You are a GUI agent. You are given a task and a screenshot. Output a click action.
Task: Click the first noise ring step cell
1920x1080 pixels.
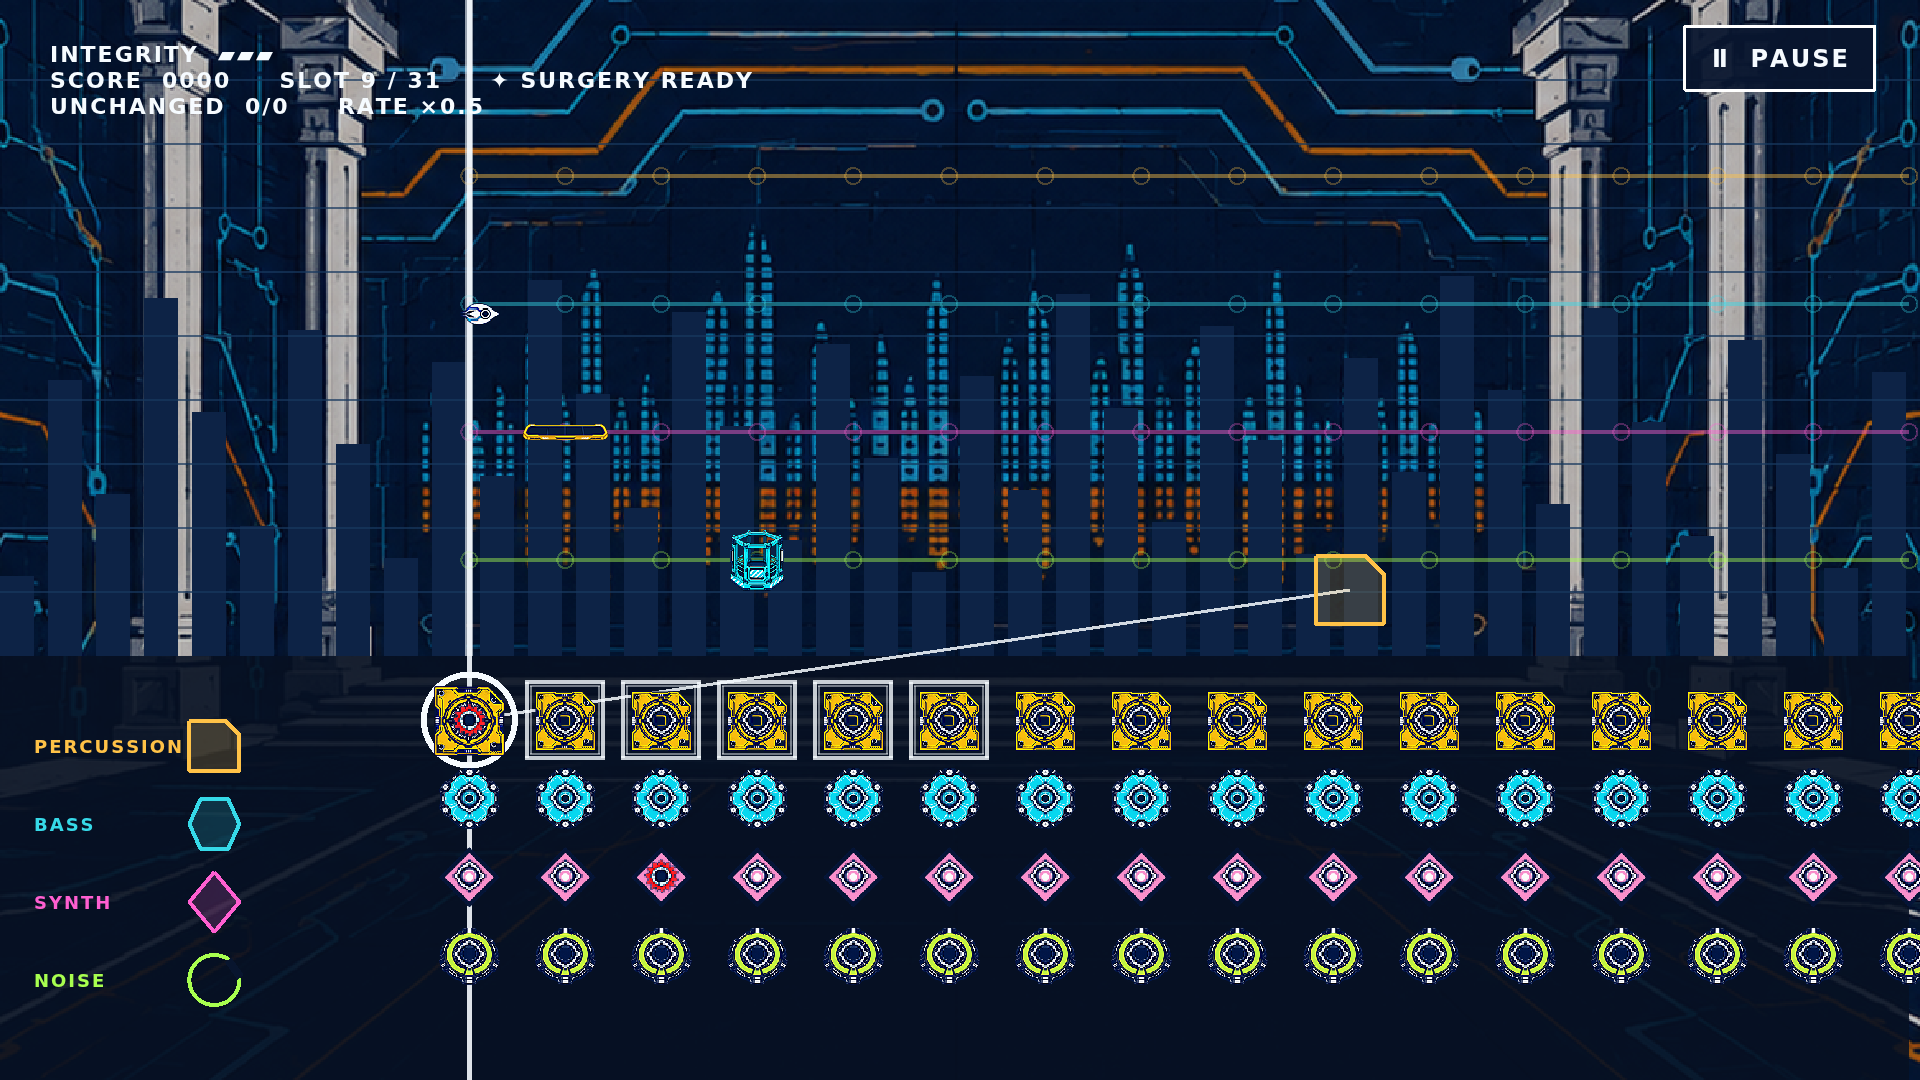click(469, 955)
